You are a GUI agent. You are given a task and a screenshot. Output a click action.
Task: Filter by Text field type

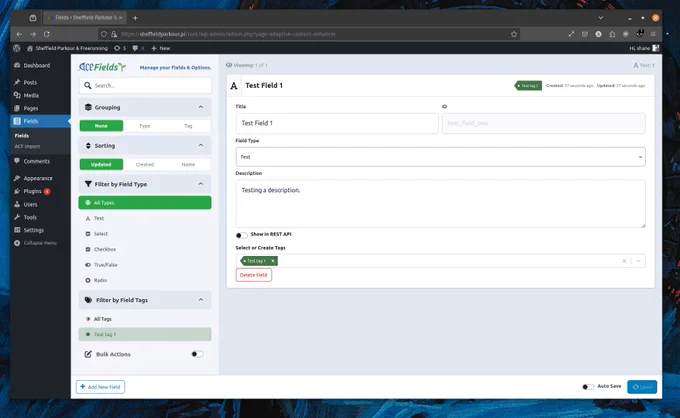145,218
